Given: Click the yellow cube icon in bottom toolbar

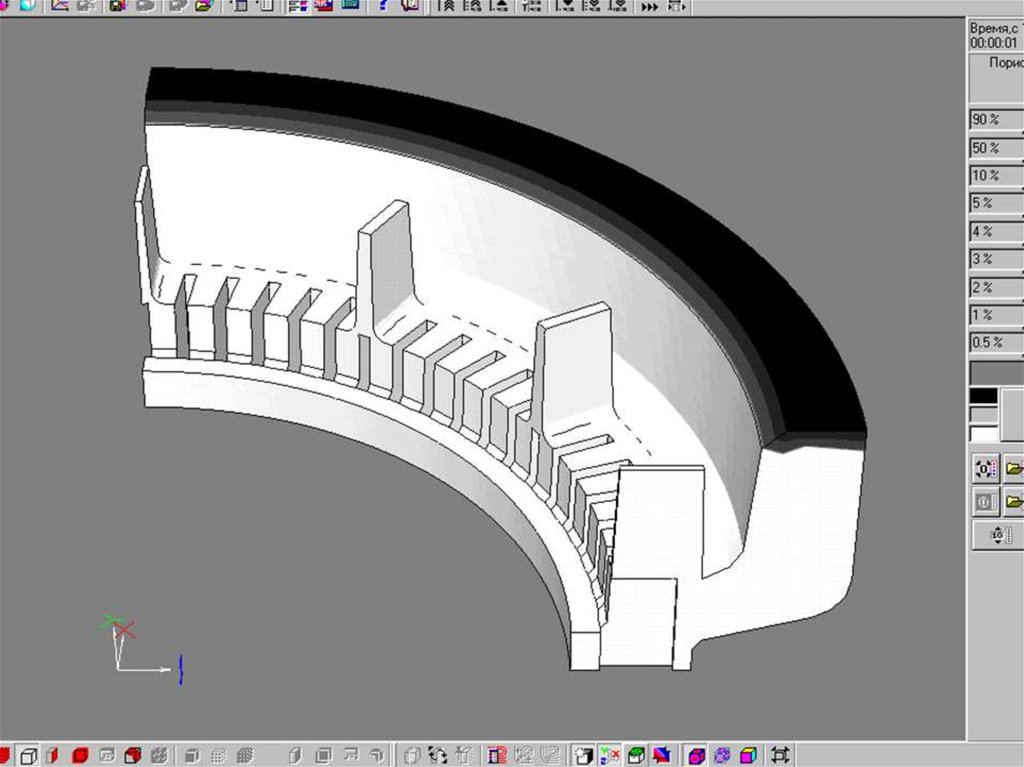Looking at the screenshot, I should [x=749, y=755].
